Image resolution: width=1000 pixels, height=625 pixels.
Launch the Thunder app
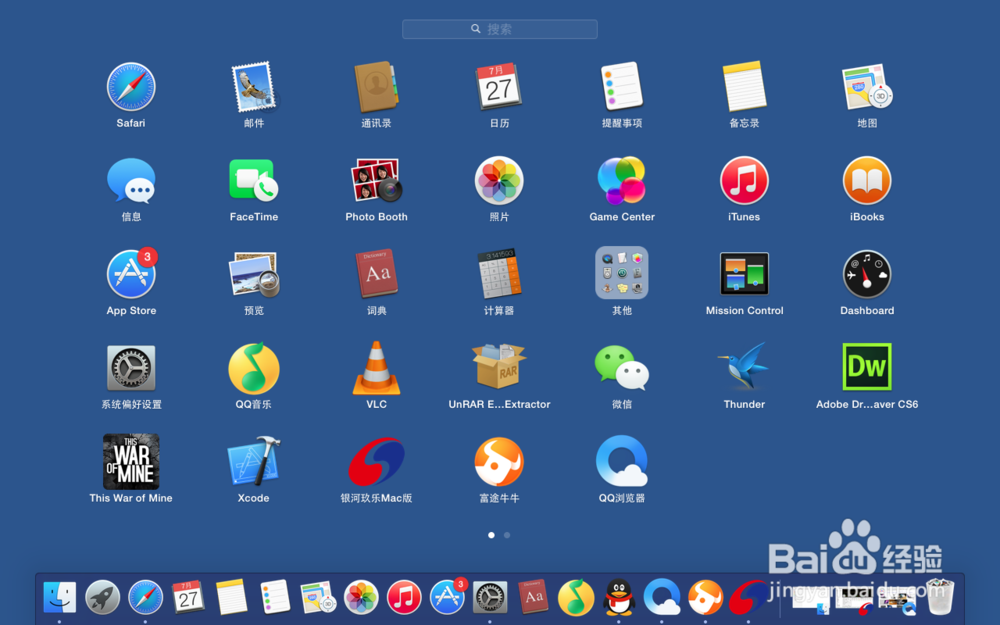(x=744, y=366)
